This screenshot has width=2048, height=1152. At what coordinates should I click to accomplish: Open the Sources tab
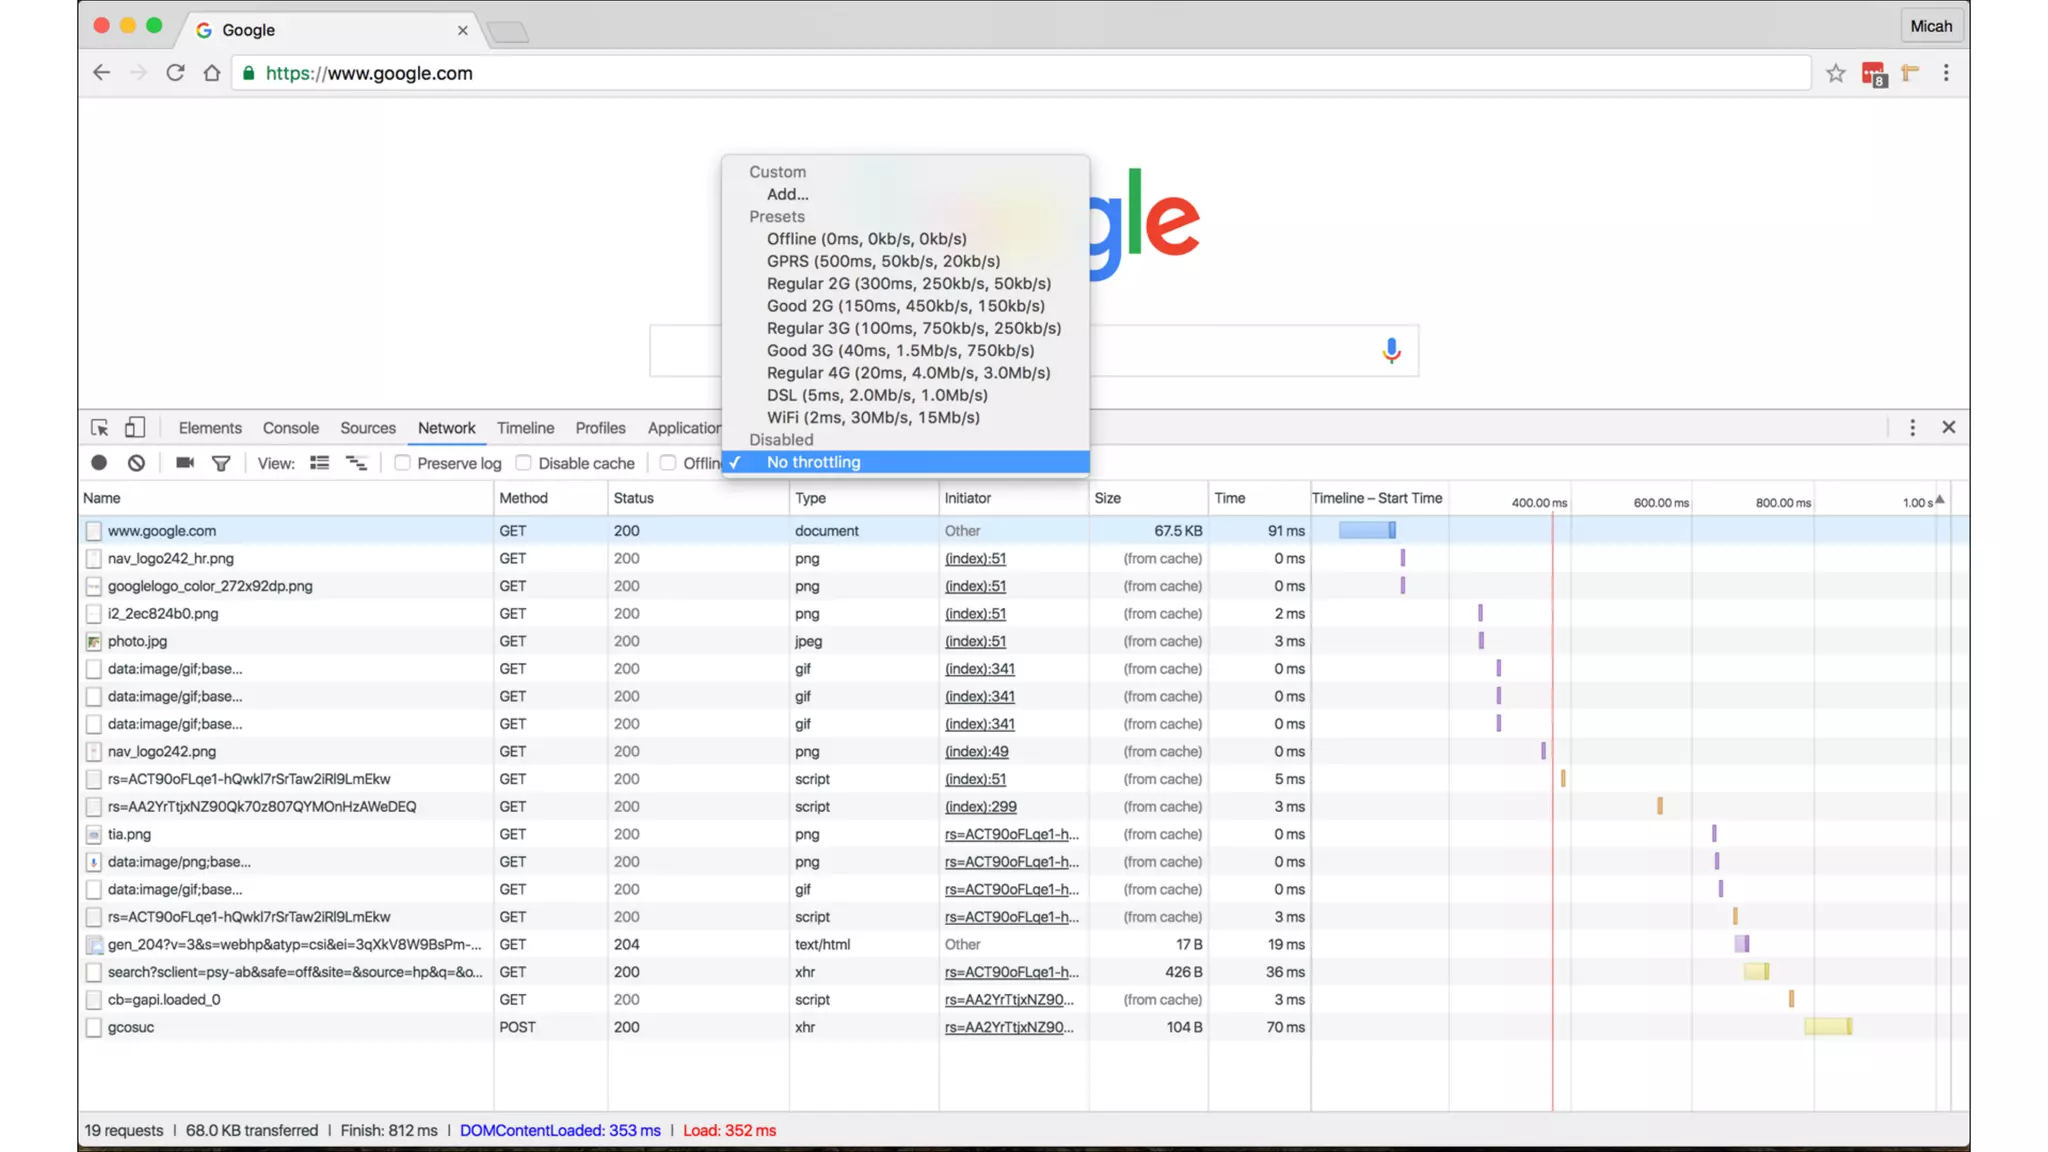[x=367, y=428]
